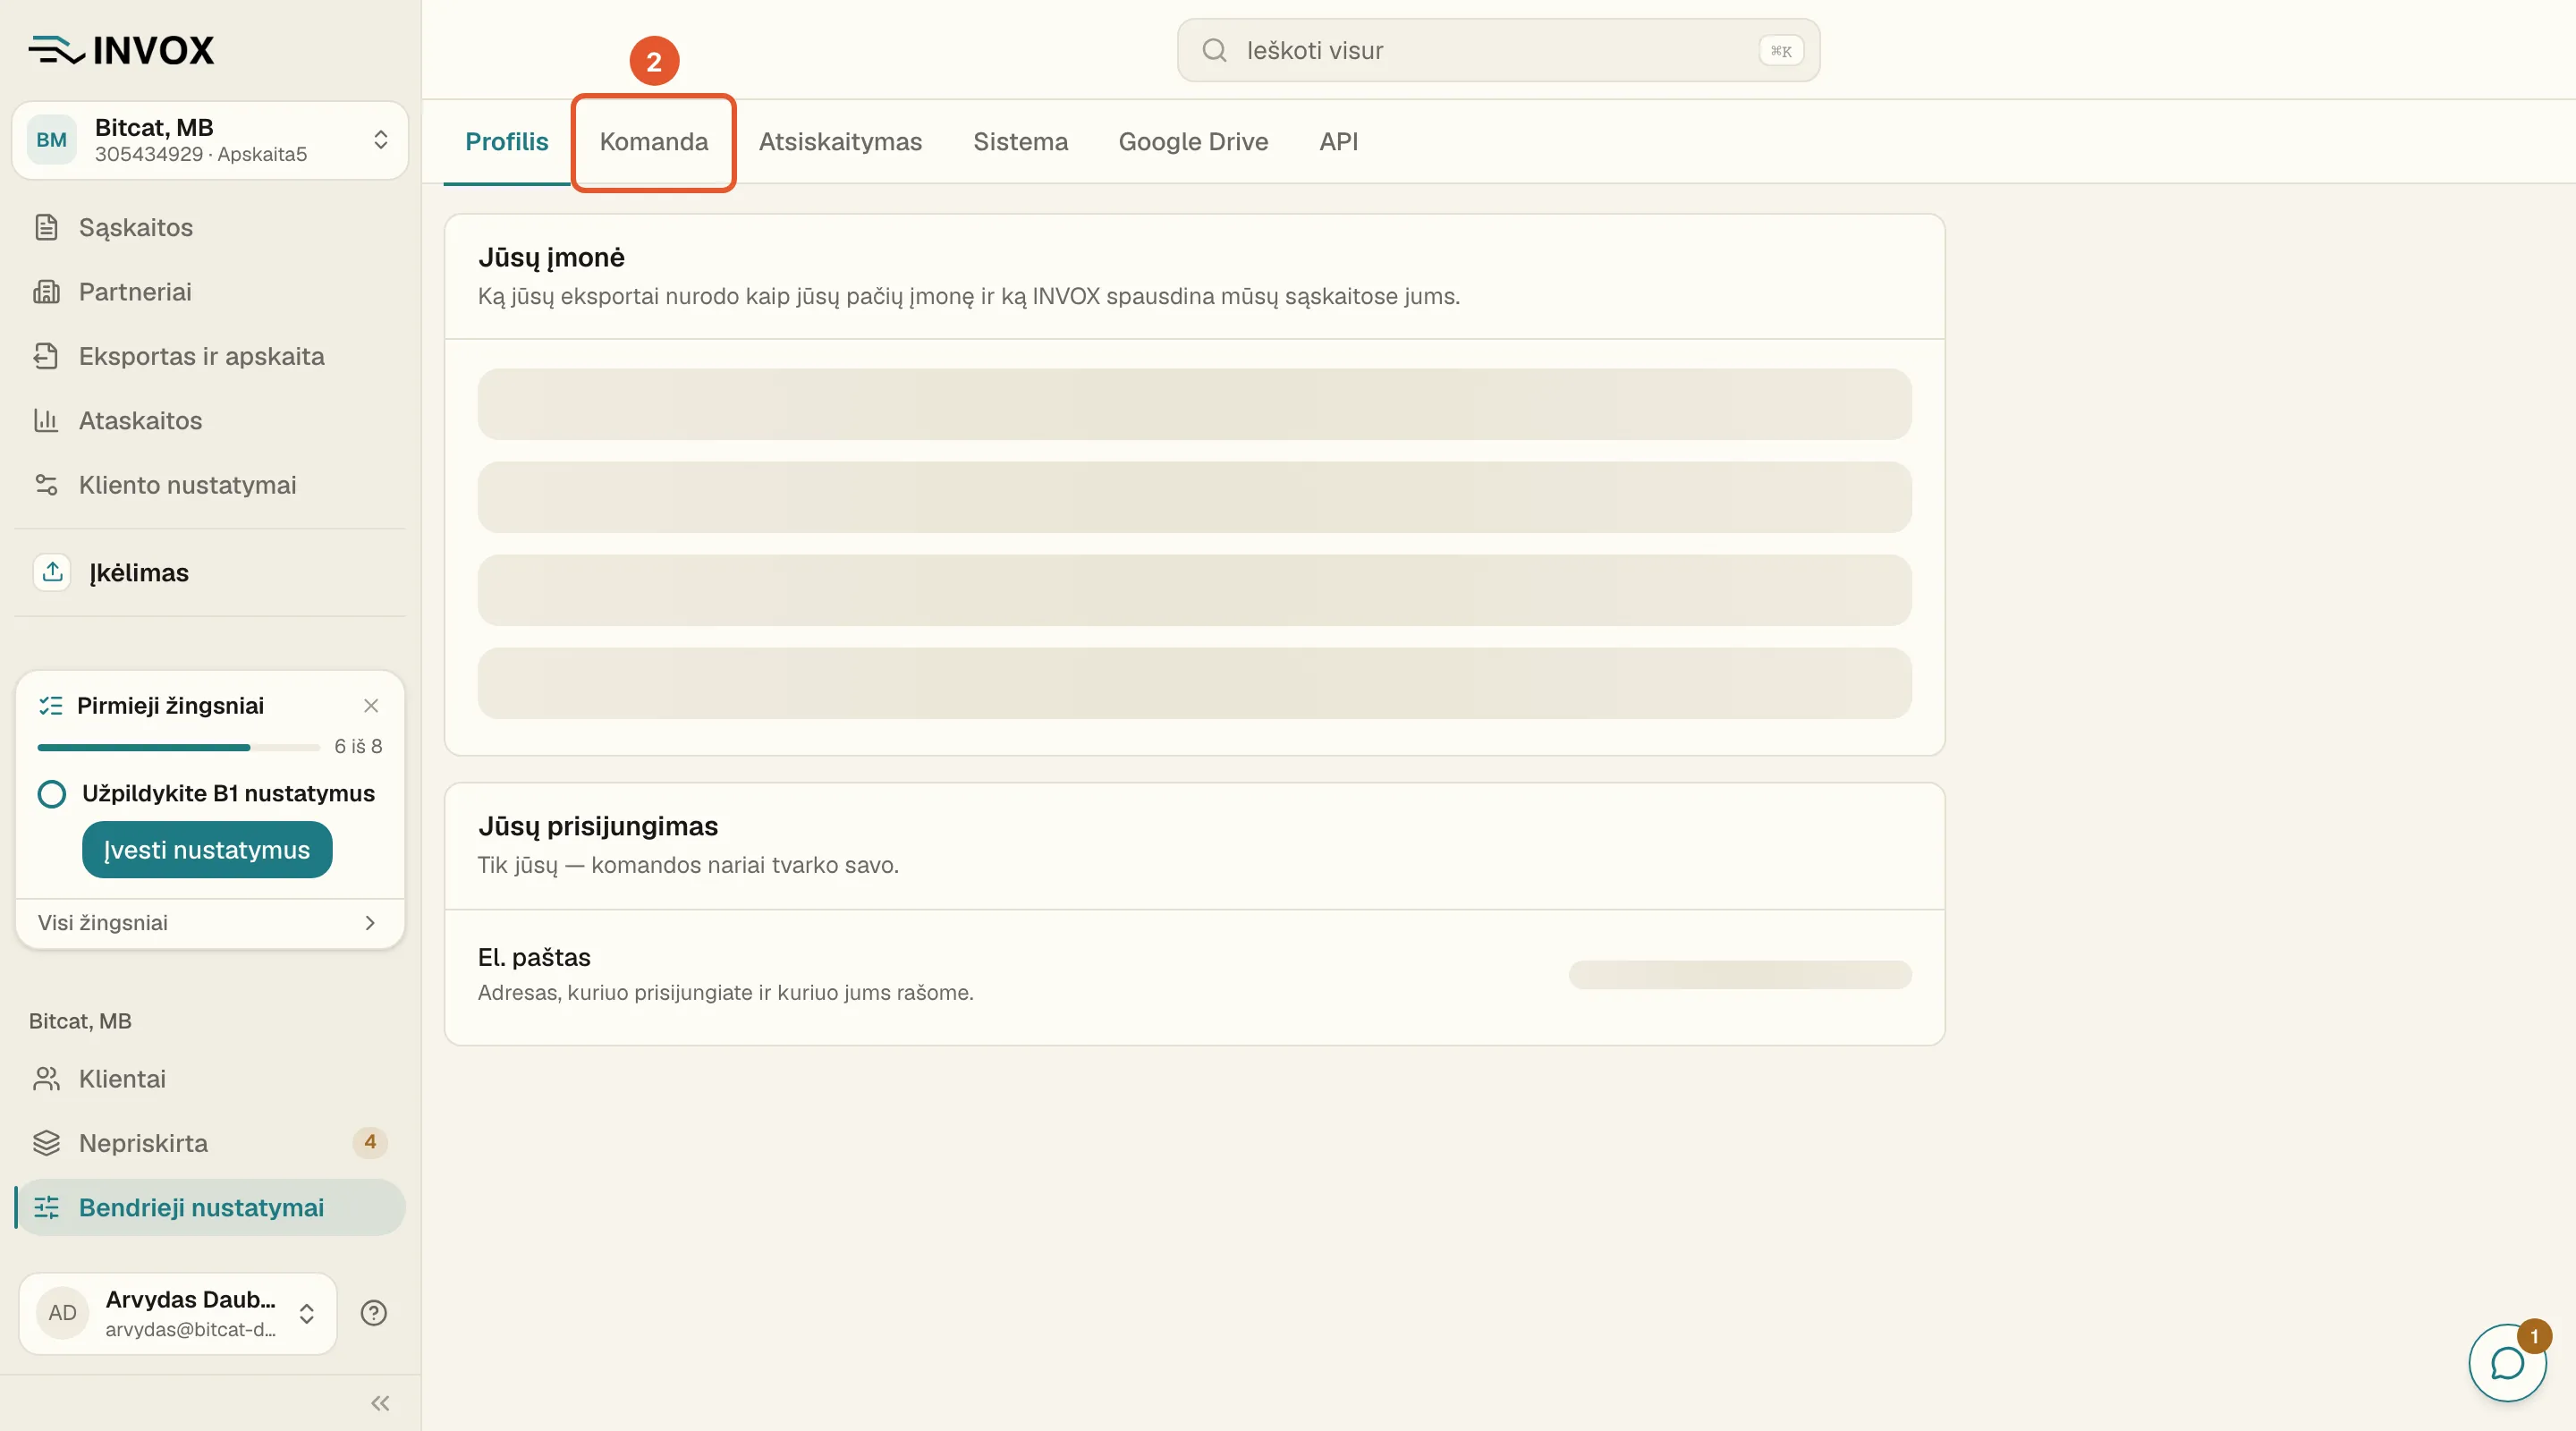Close the Pirmieji žingsniai card
The width and height of the screenshot is (2576, 1431).
tap(371, 706)
